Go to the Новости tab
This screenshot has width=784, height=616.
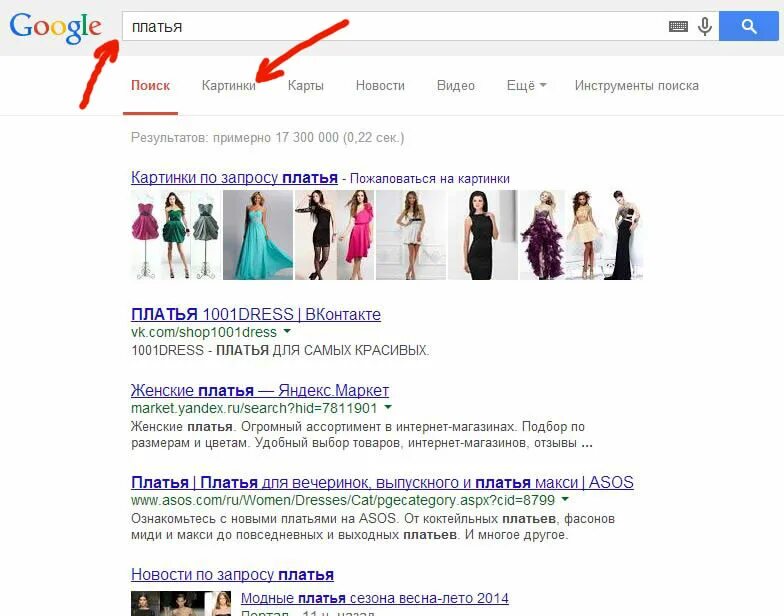pyautogui.click(x=380, y=86)
